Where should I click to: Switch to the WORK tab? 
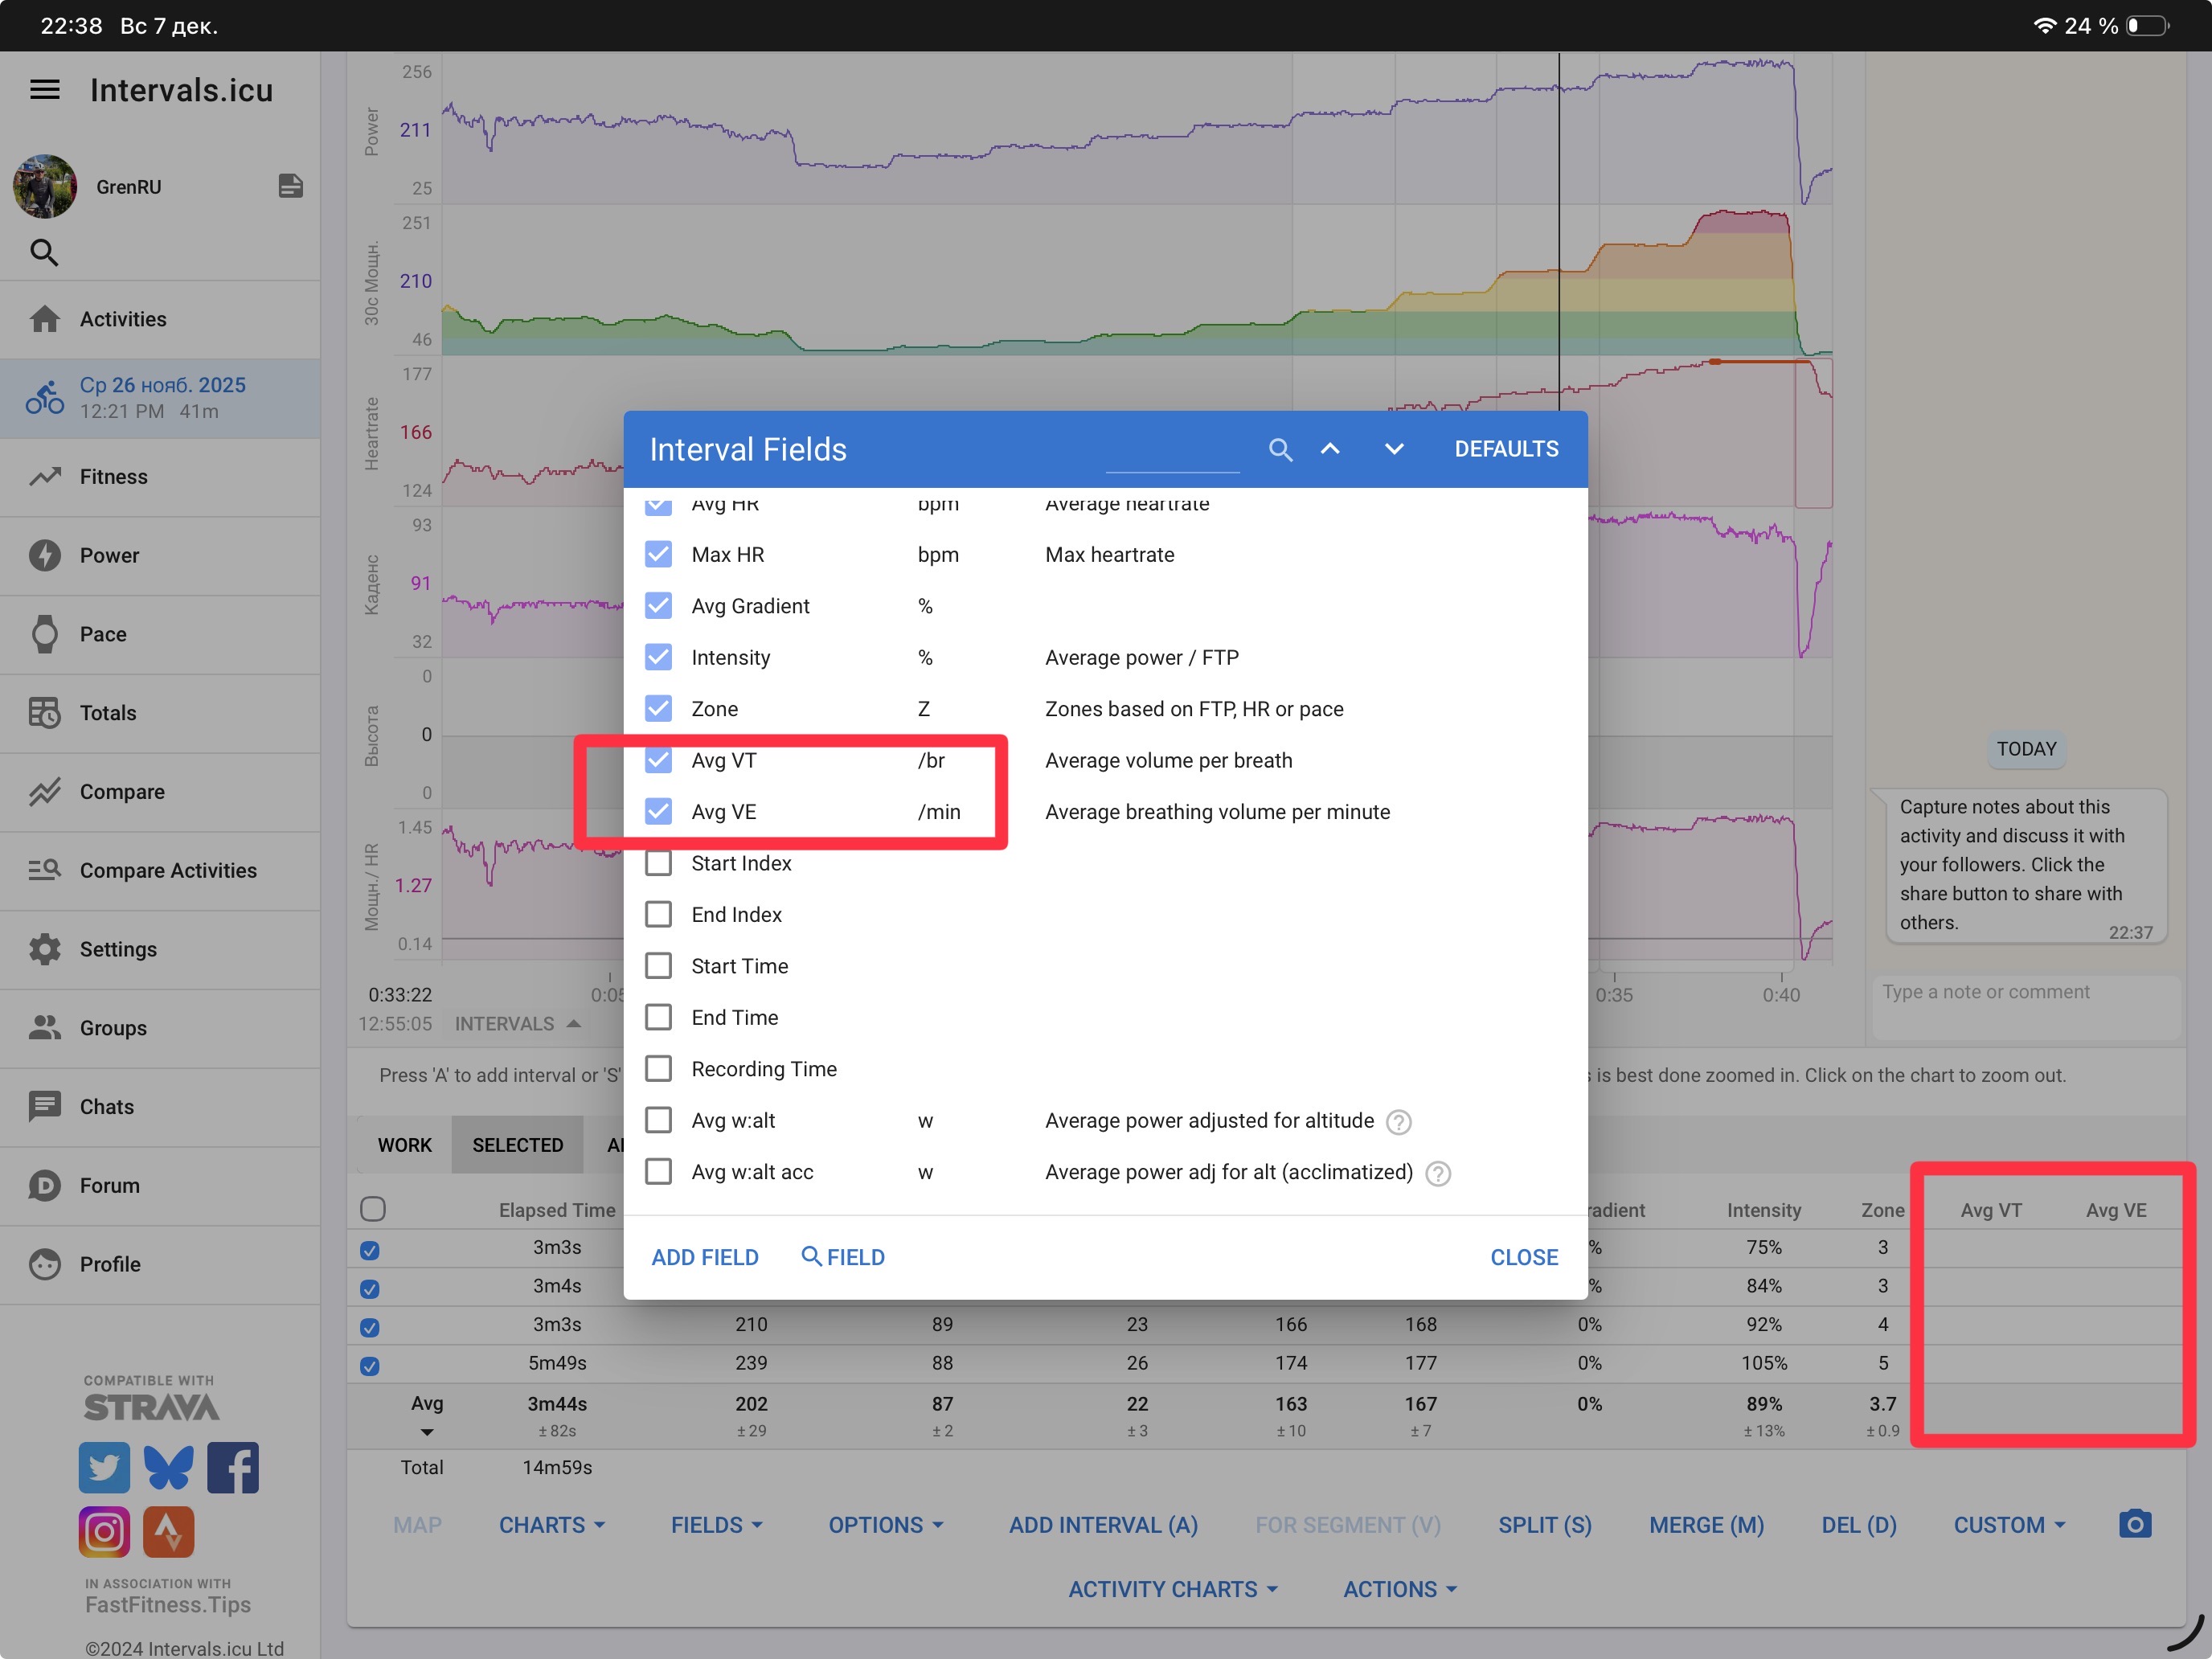(404, 1145)
